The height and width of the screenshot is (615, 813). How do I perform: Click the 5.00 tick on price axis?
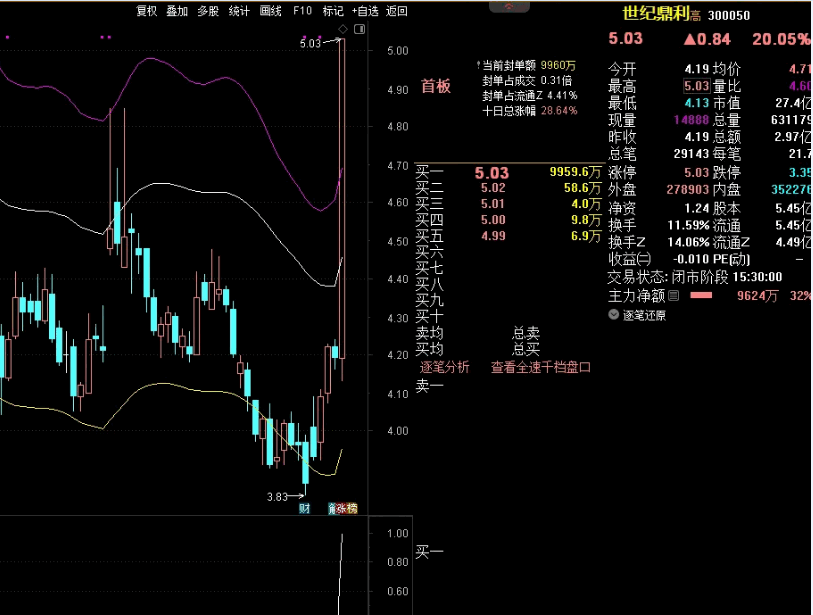(398, 51)
